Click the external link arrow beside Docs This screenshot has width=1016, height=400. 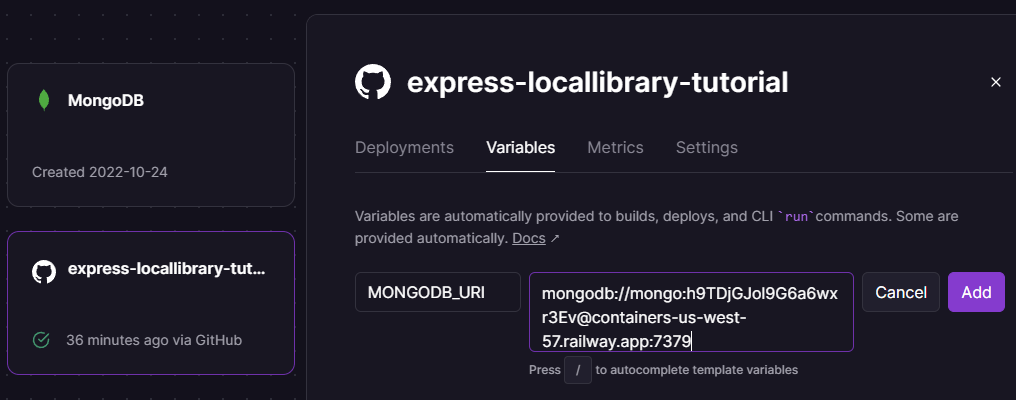tap(555, 239)
